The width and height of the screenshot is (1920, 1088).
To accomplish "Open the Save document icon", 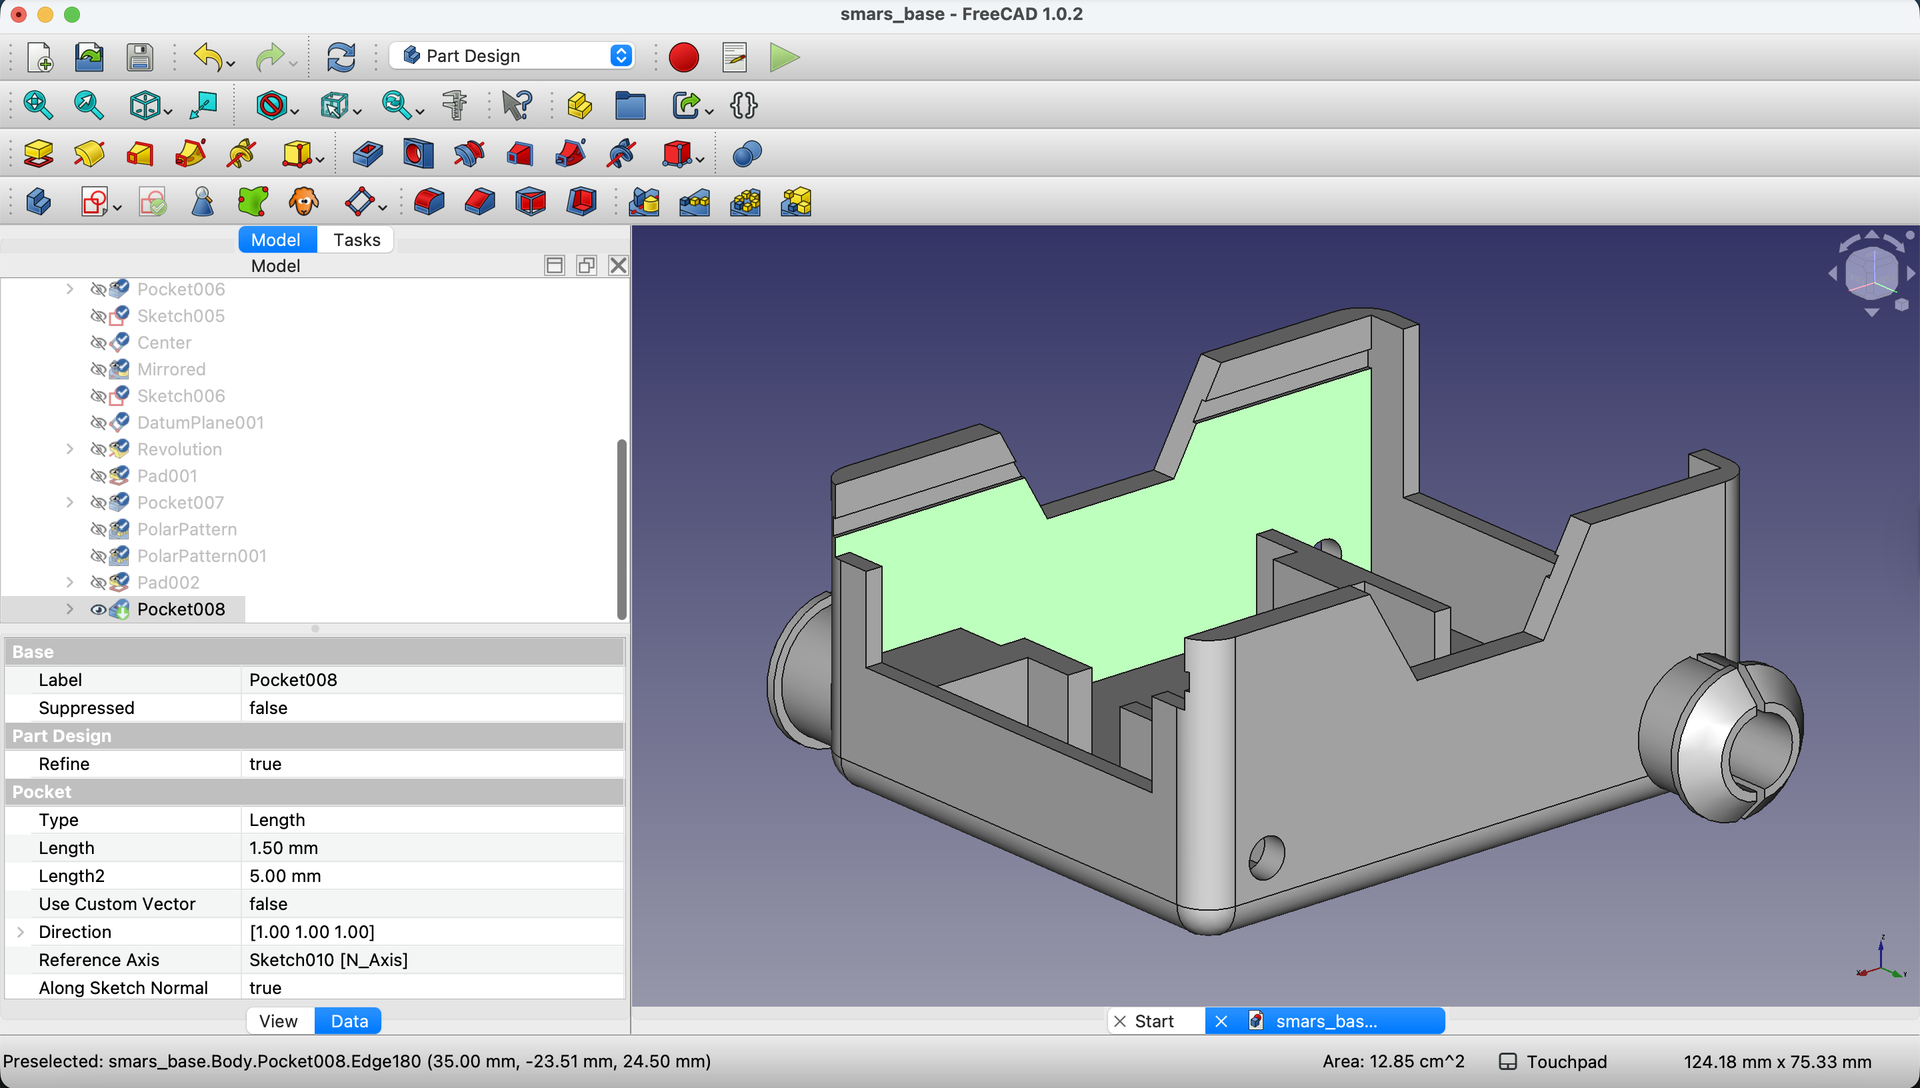I will click(x=139, y=57).
